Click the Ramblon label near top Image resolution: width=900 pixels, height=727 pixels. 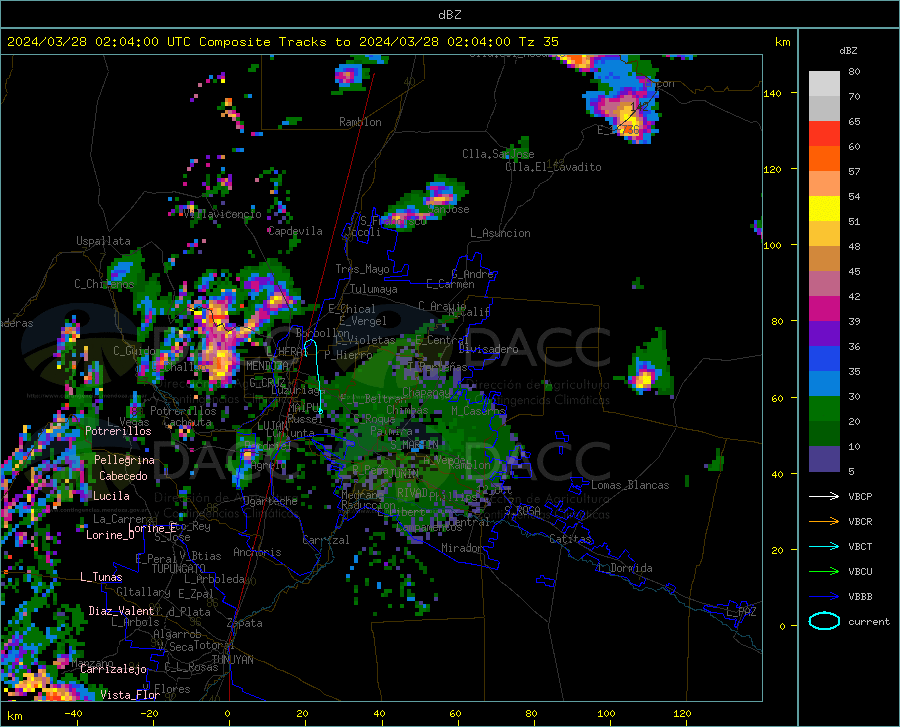point(360,122)
